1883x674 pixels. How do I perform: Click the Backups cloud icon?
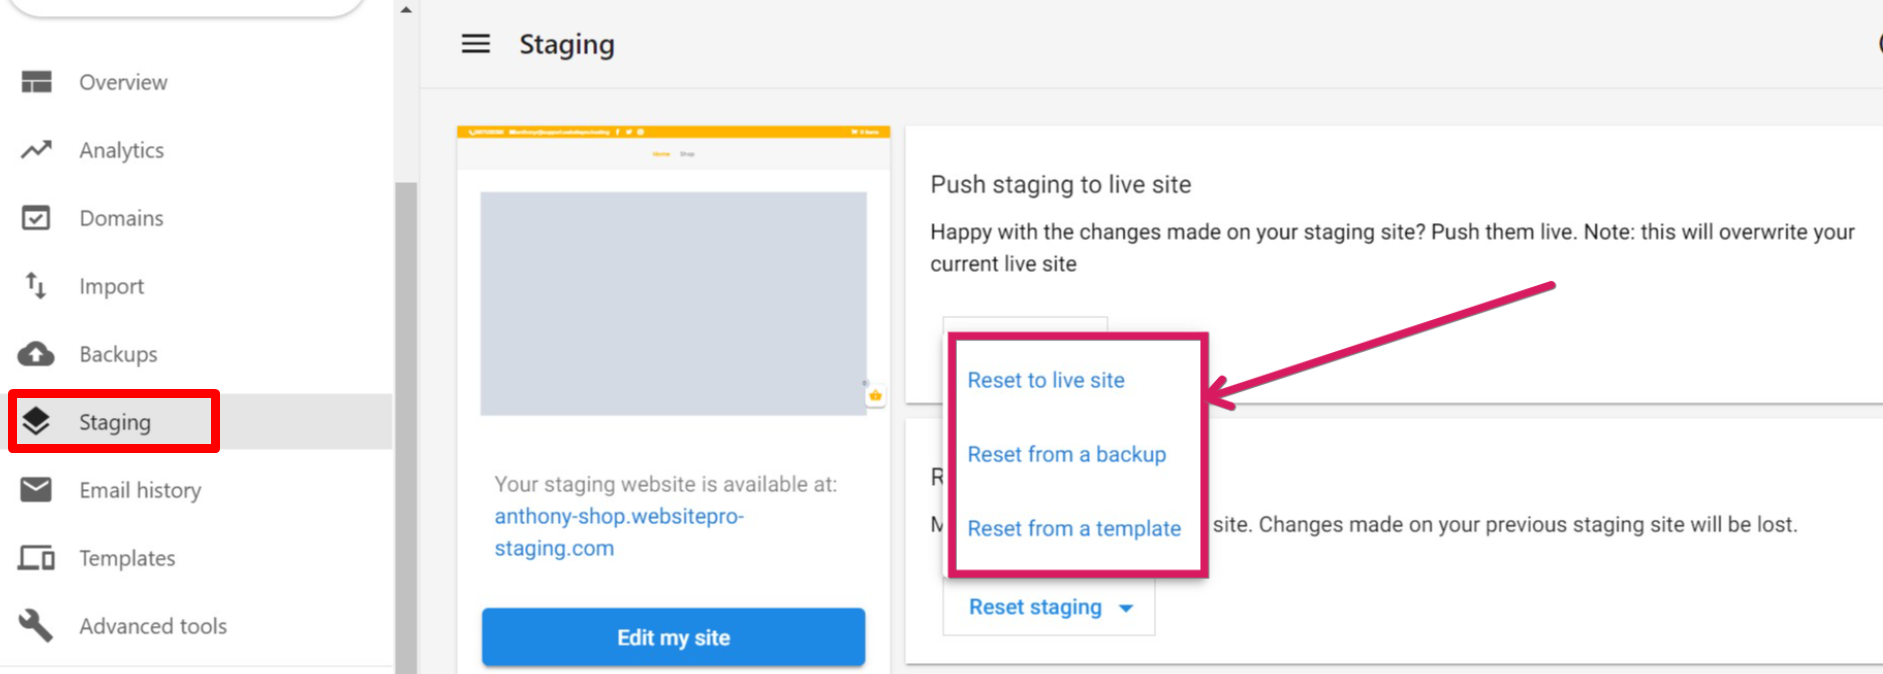[x=36, y=353]
